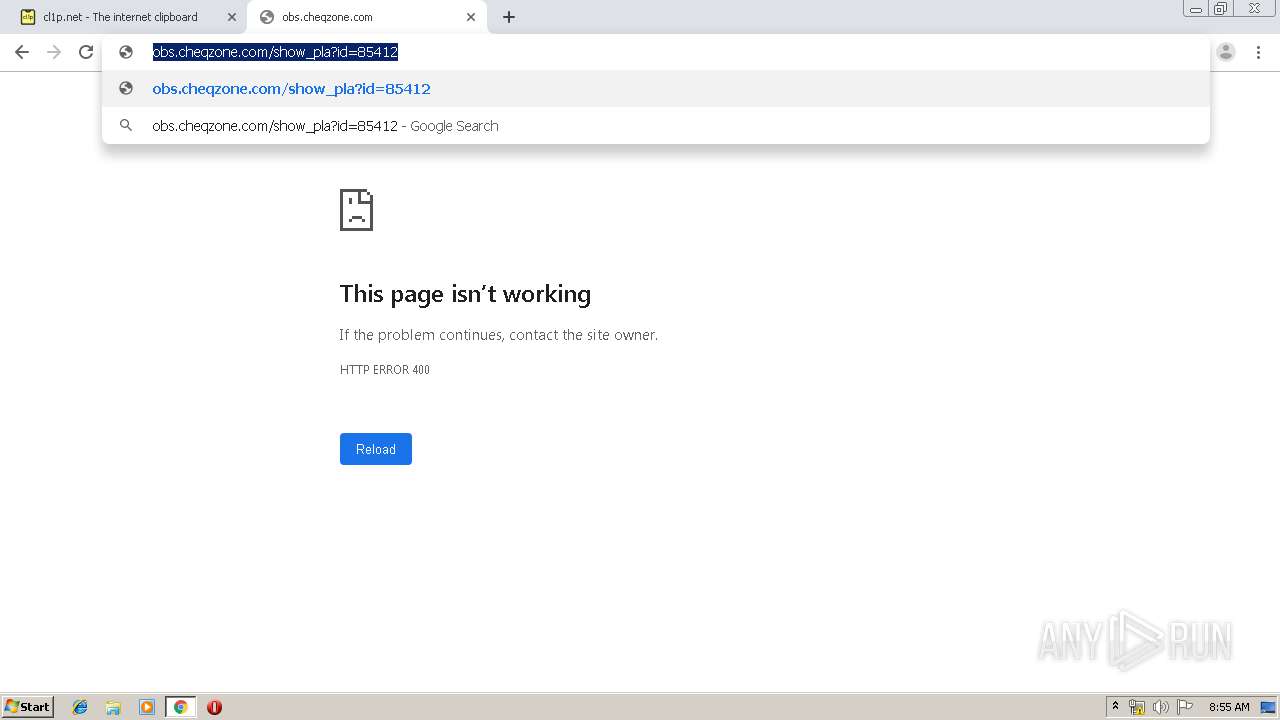Viewport: 1280px width, 720px height.
Task: Open the Chrome profile avatar
Action: click(x=1226, y=52)
